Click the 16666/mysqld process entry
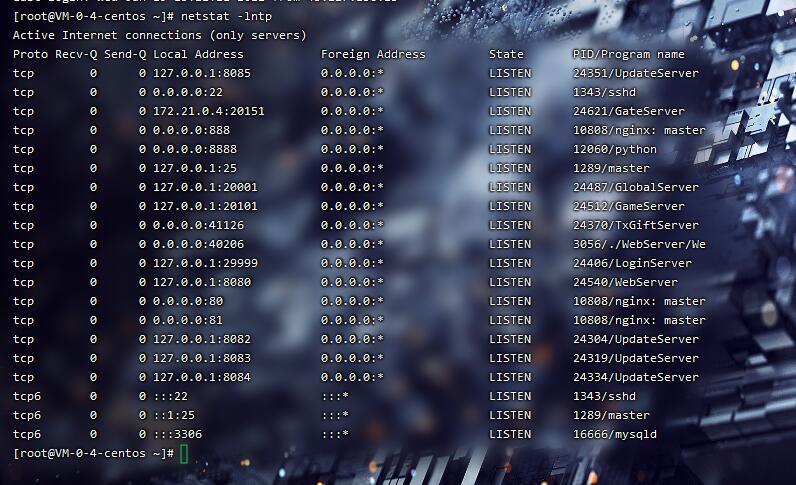This screenshot has width=796, height=485. (x=615, y=434)
